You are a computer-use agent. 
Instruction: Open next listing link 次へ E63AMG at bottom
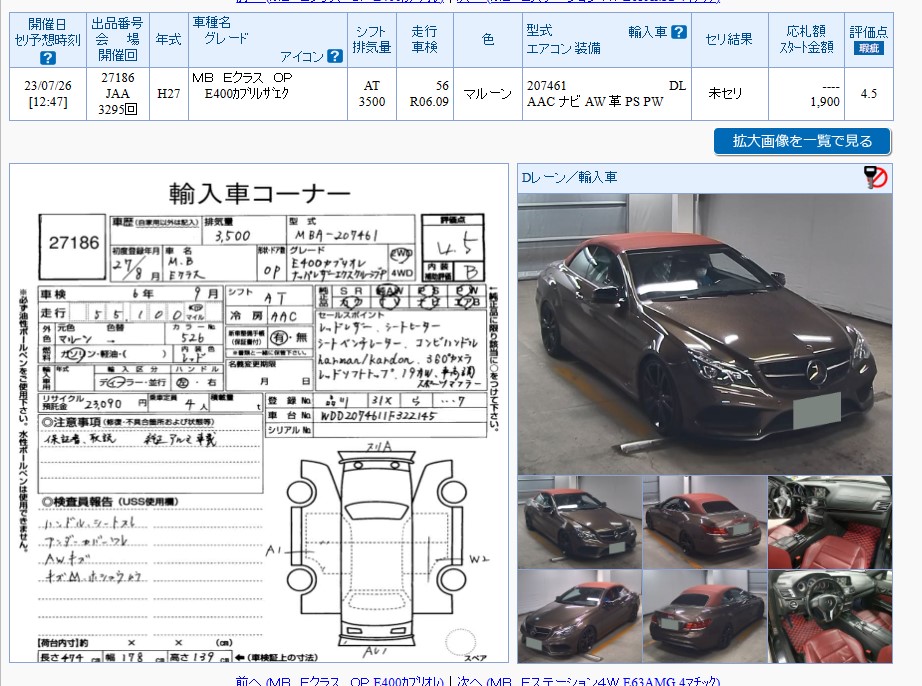click(x=588, y=681)
